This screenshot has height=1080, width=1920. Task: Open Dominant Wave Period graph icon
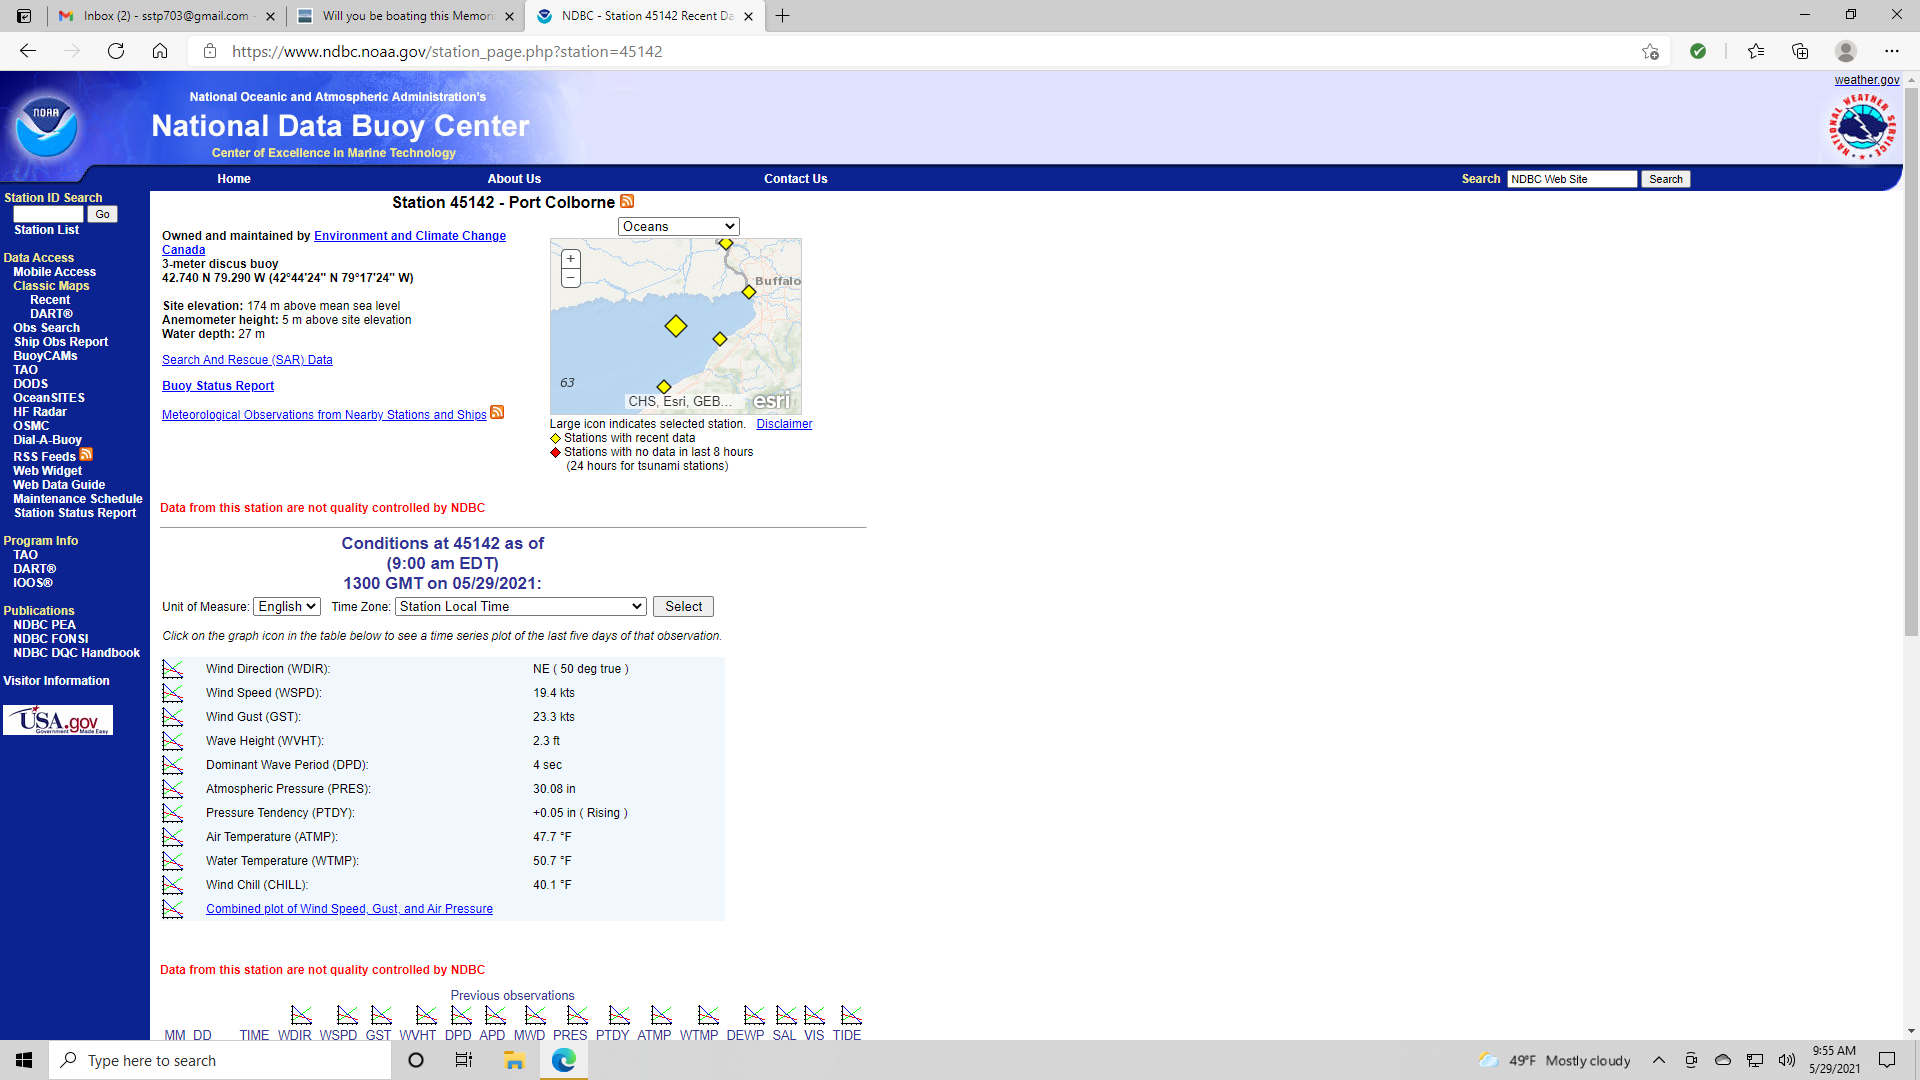click(173, 765)
